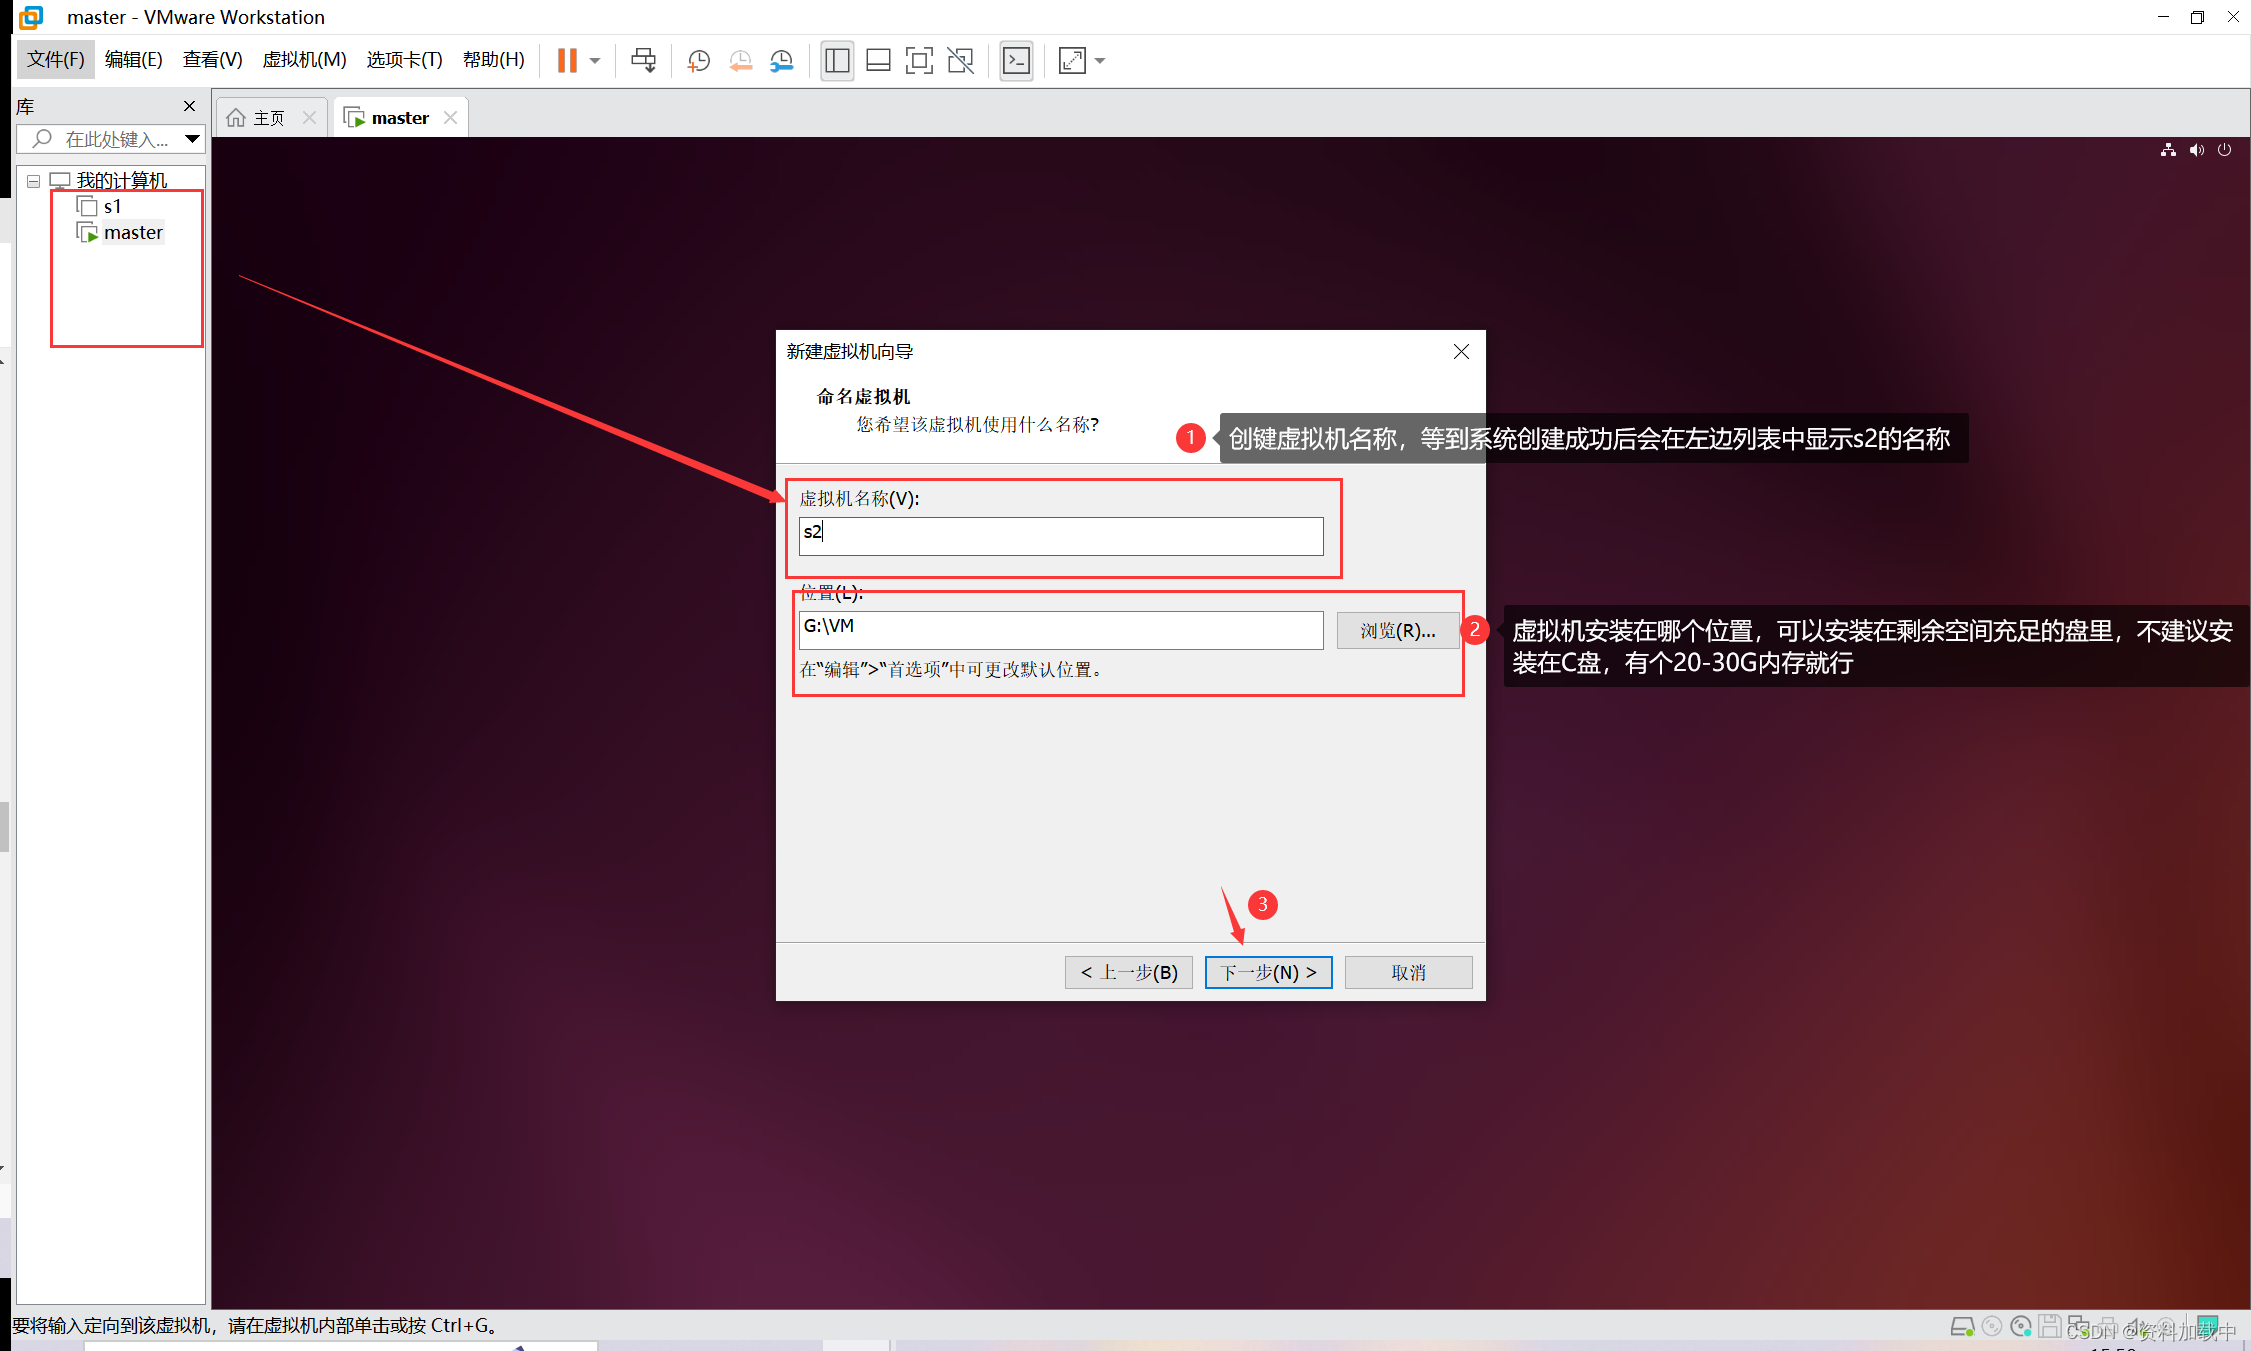The width and height of the screenshot is (2251, 1351).
Task: Open the 帮助(H) menu
Action: 494,60
